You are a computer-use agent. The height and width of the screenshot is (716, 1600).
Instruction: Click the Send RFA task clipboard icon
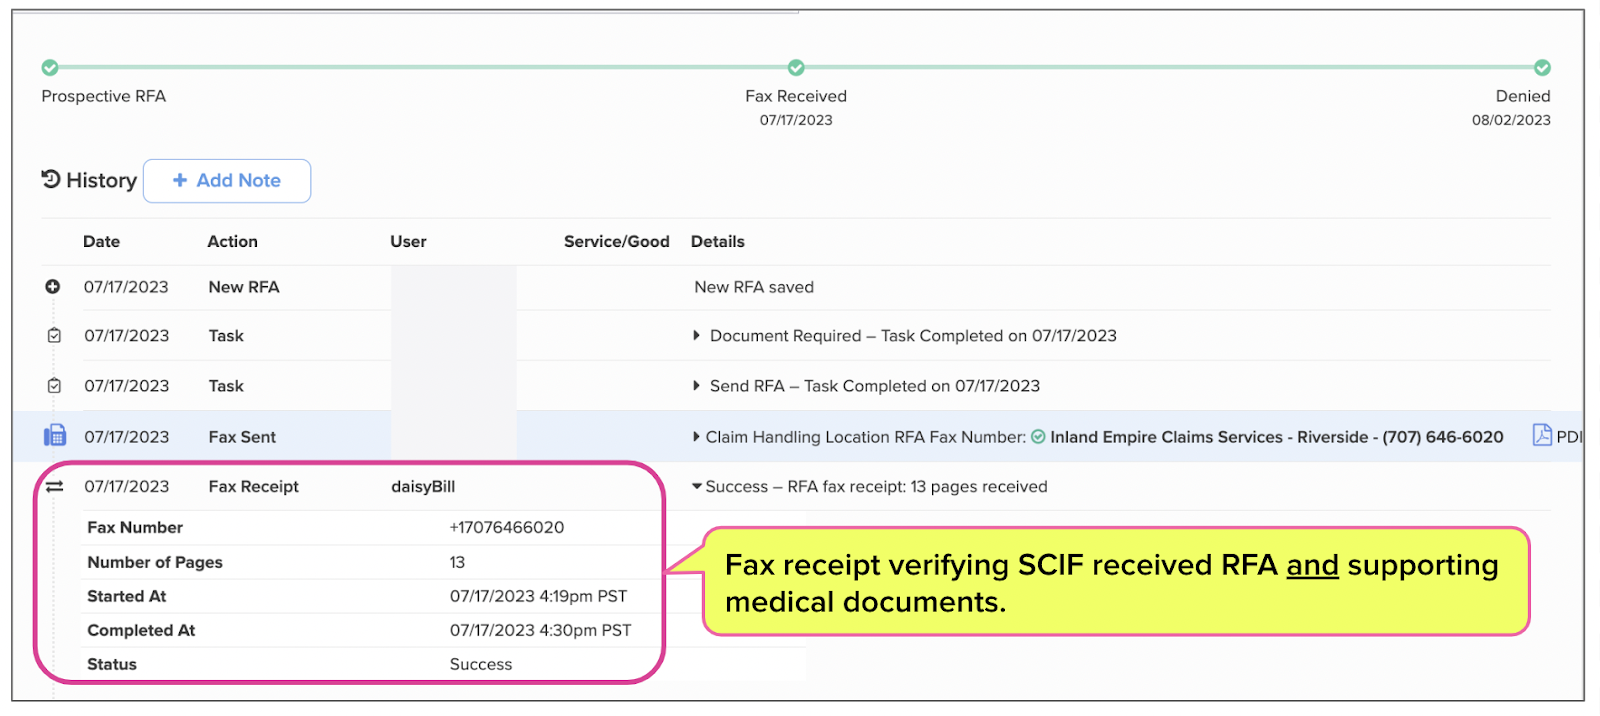tap(54, 386)
